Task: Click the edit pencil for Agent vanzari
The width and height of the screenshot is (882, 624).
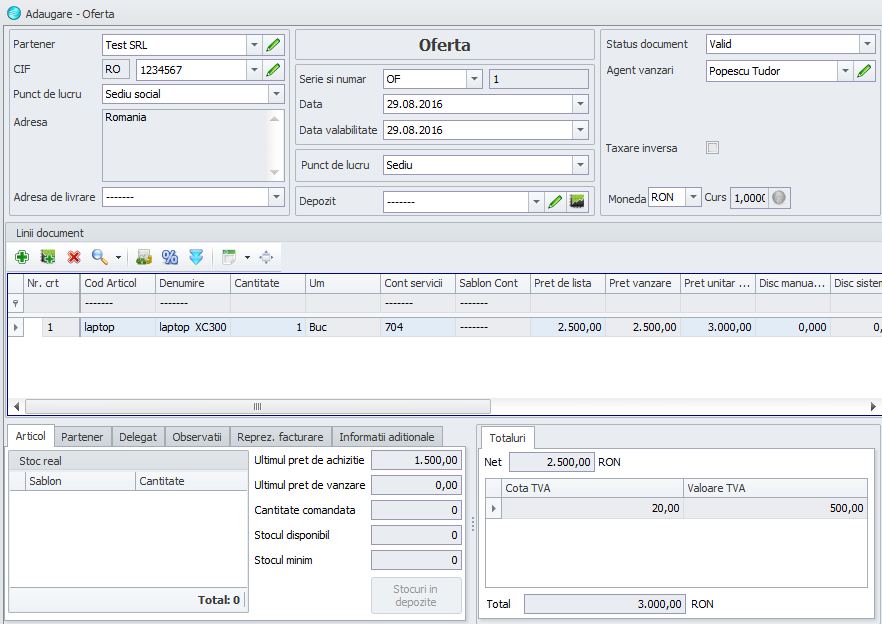Action: (x=865, y=71)
